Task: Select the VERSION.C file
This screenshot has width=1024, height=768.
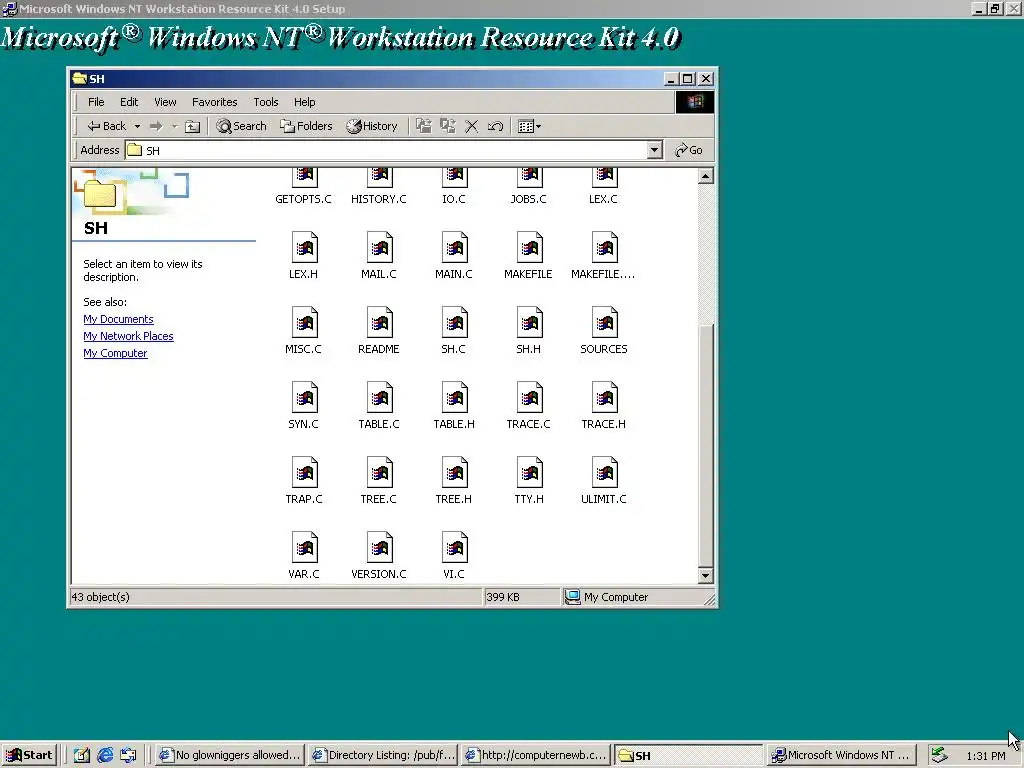Action: click(379, 556)
